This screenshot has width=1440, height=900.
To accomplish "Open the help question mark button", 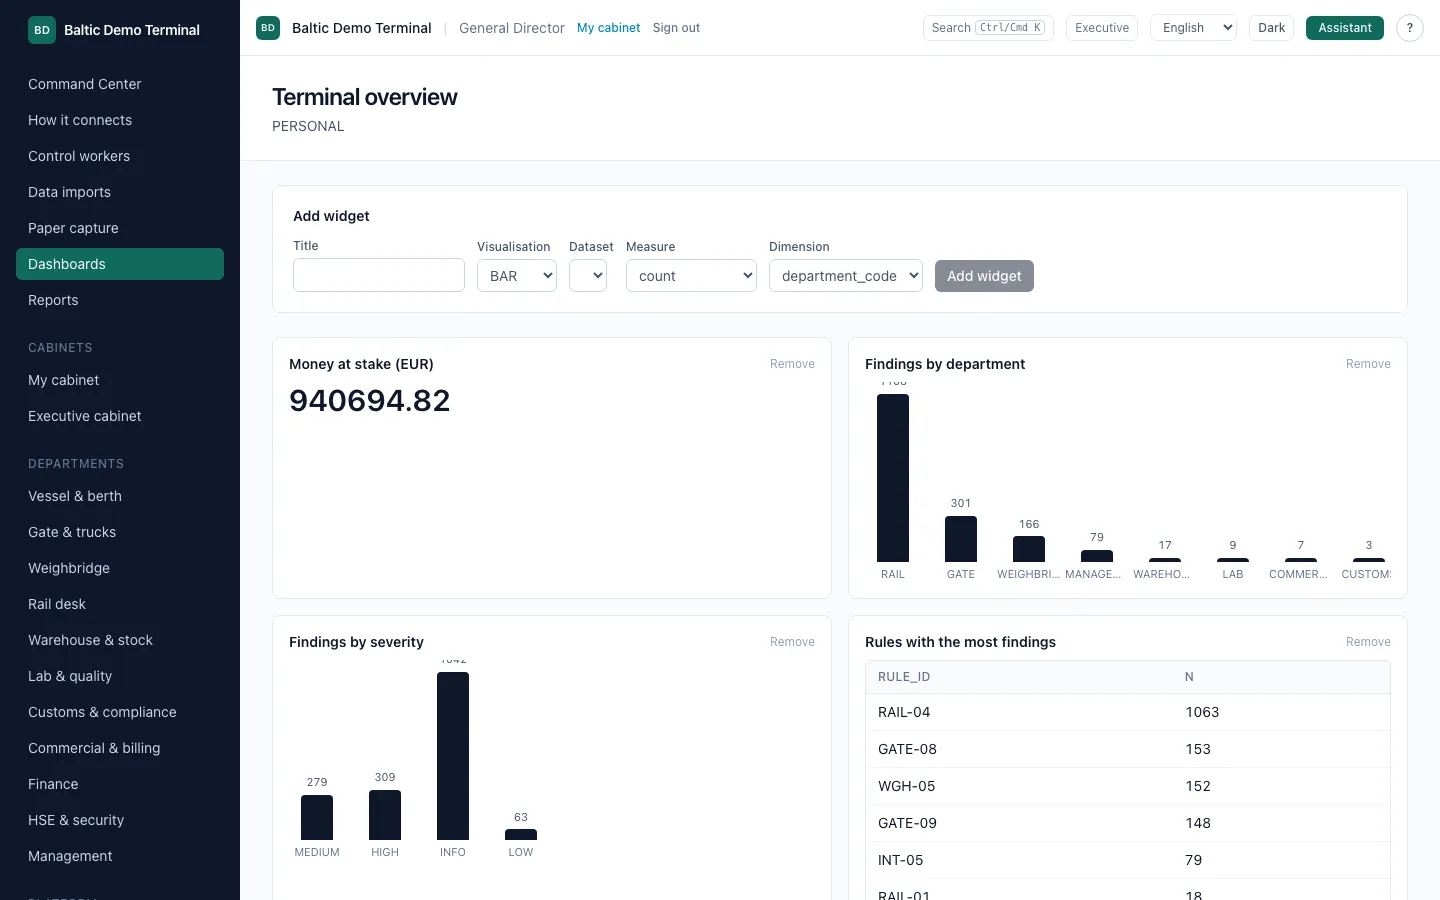I will pos(1409,28).
